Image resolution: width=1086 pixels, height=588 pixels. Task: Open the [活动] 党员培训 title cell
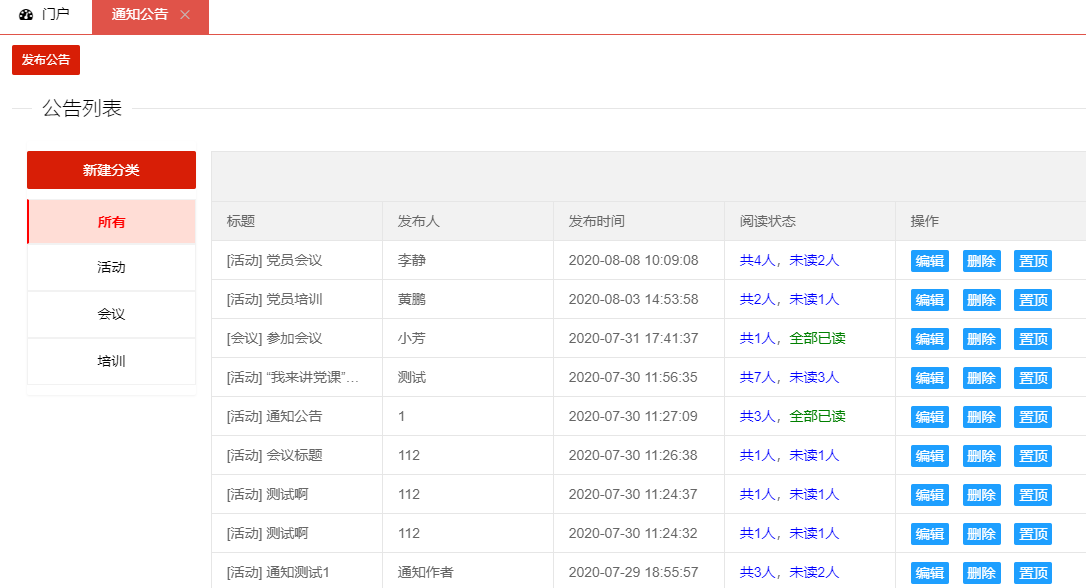pyautogui.click(x=275, y=300)
